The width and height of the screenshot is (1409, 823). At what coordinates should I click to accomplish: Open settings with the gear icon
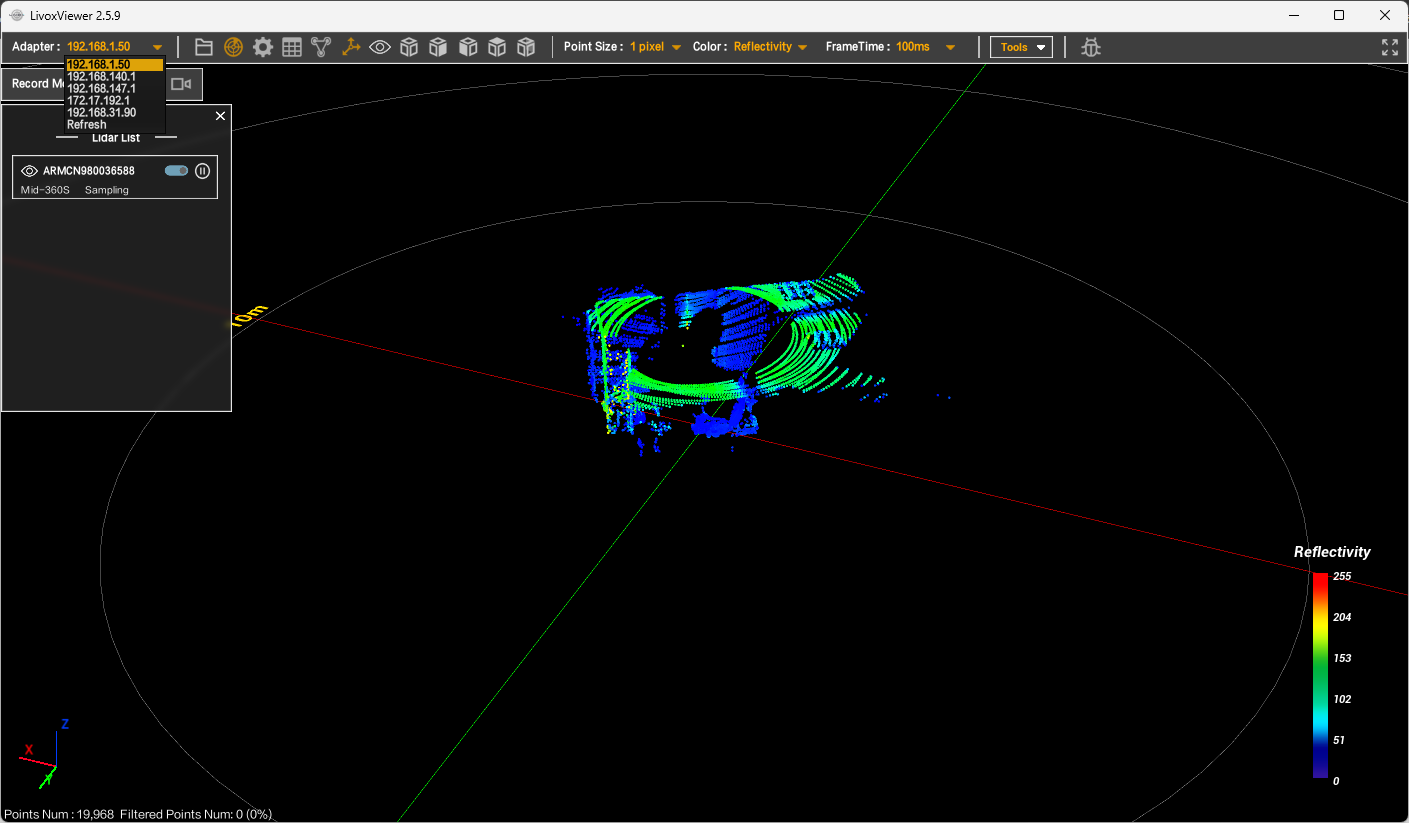263,47
